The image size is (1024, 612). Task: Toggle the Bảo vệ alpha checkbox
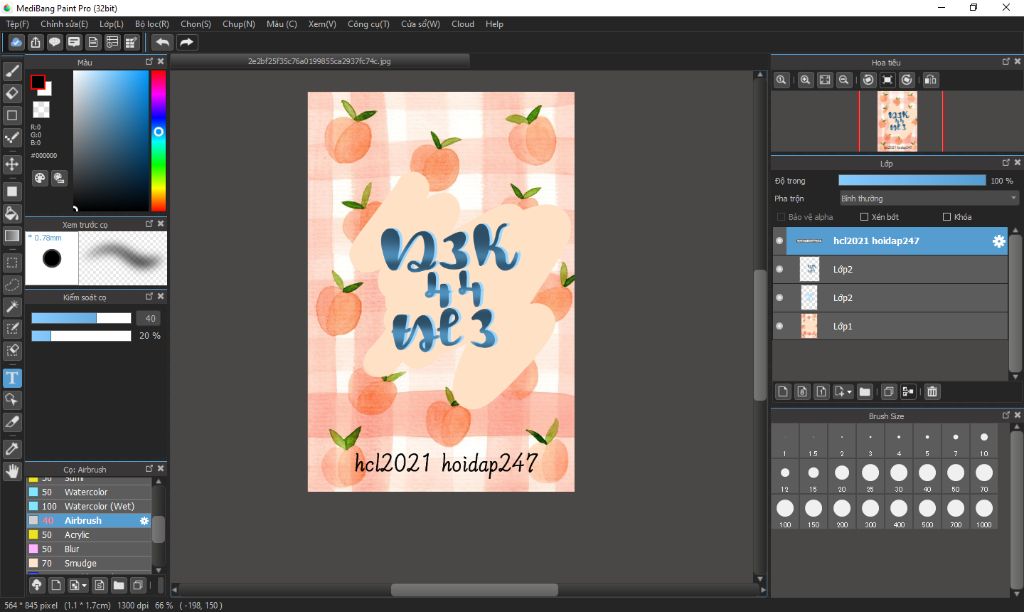point(781,217)
